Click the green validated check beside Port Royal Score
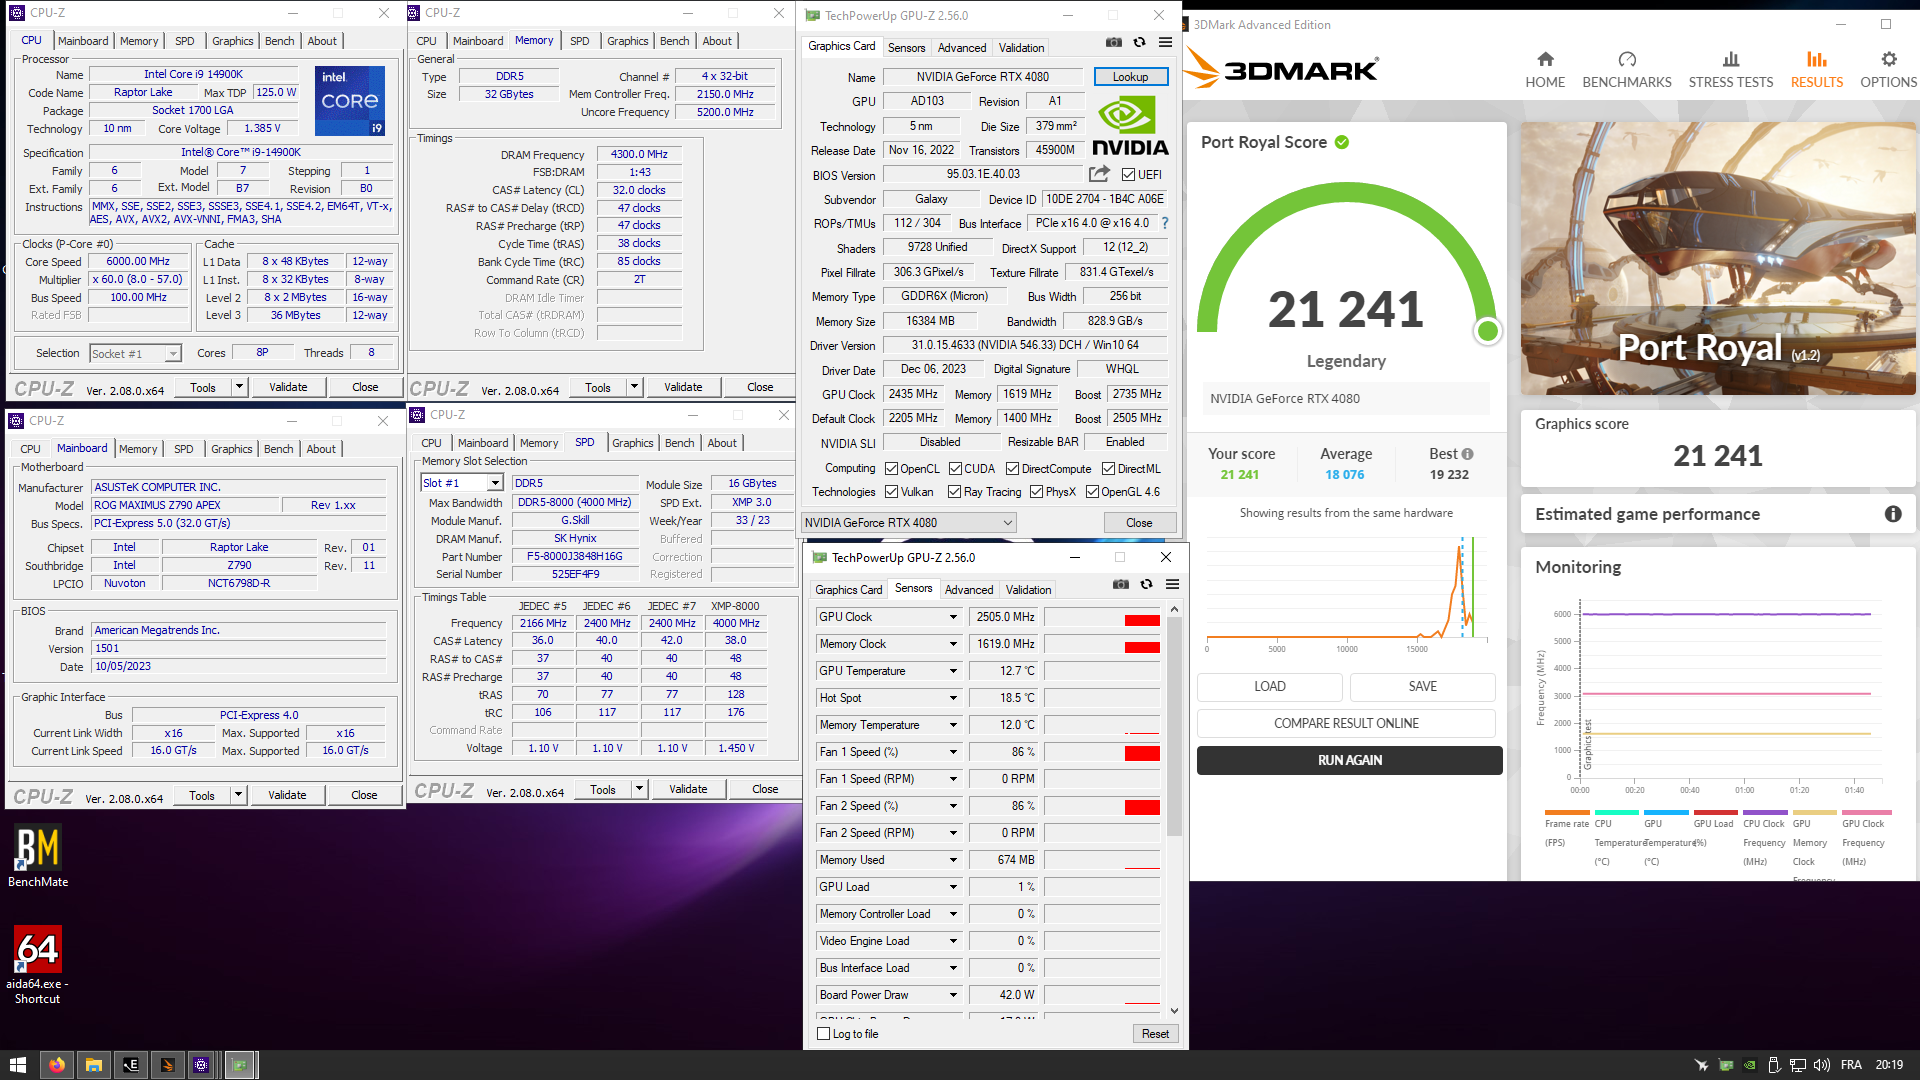 pyautogui.click(x=1342, y=143)
